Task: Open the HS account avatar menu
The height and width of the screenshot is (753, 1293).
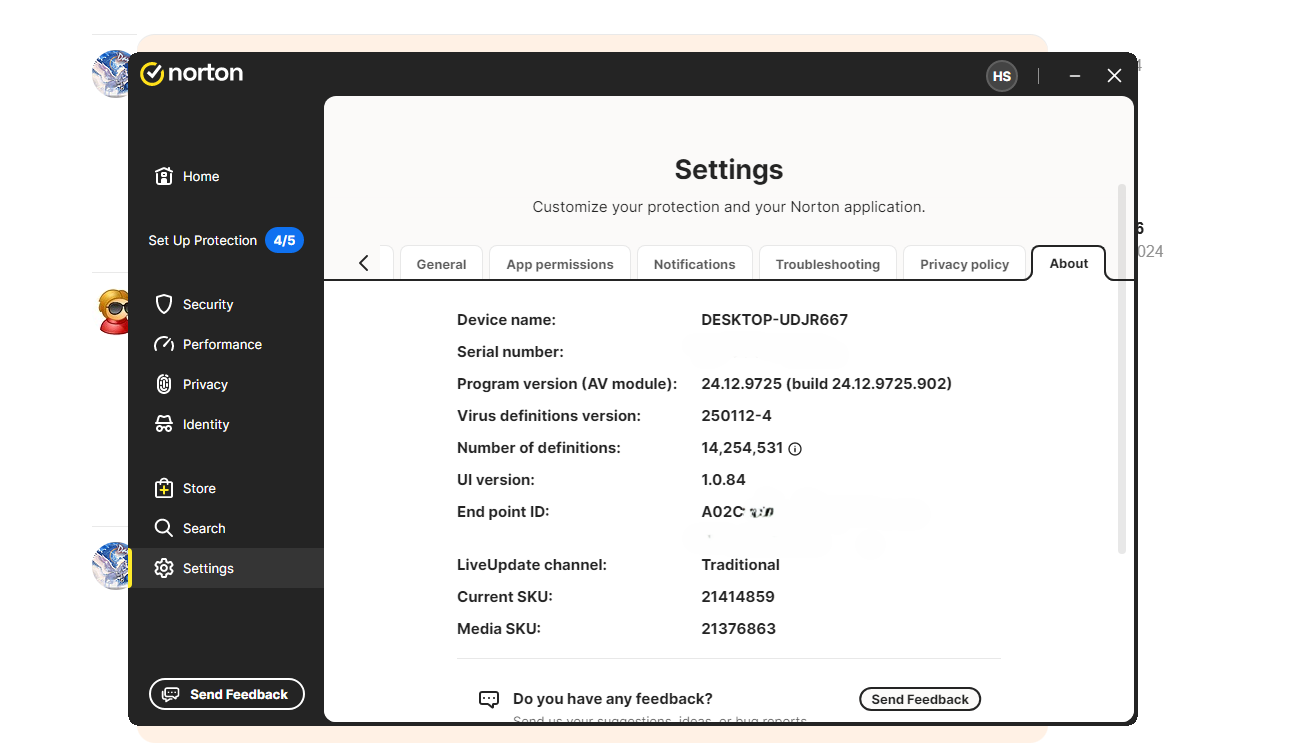Action: tap(1001, 76)
